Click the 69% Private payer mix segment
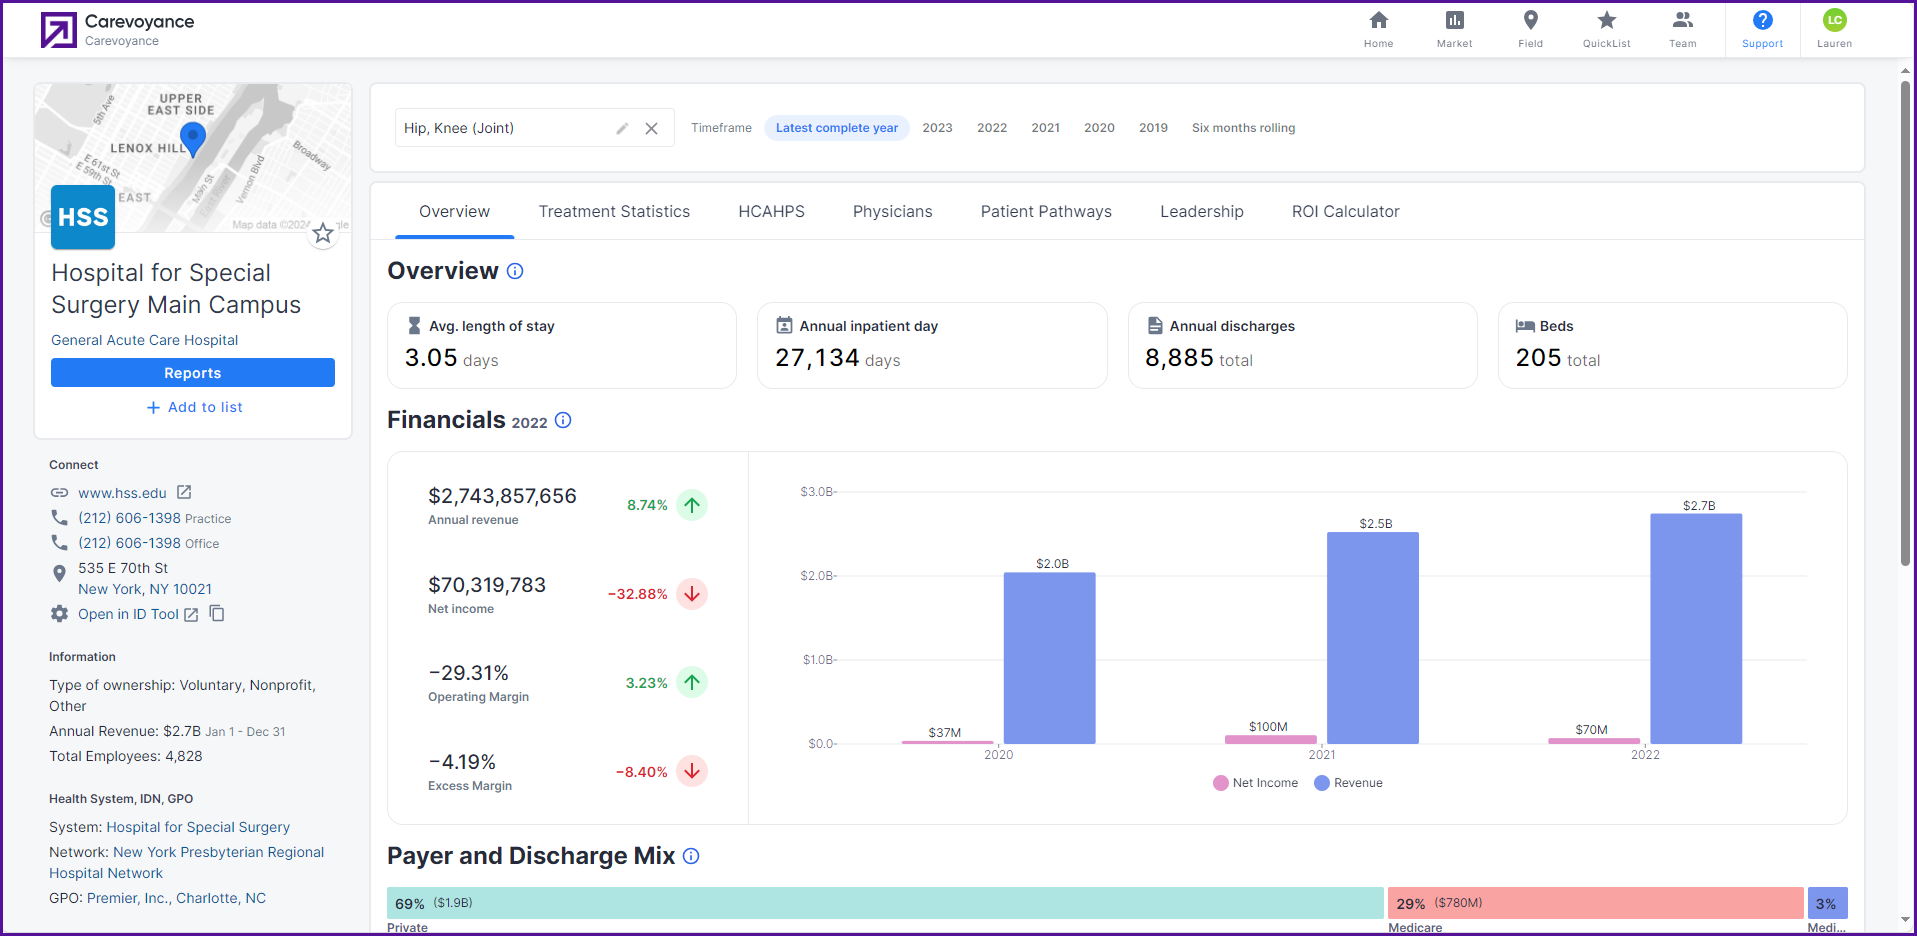 [885, 903]
